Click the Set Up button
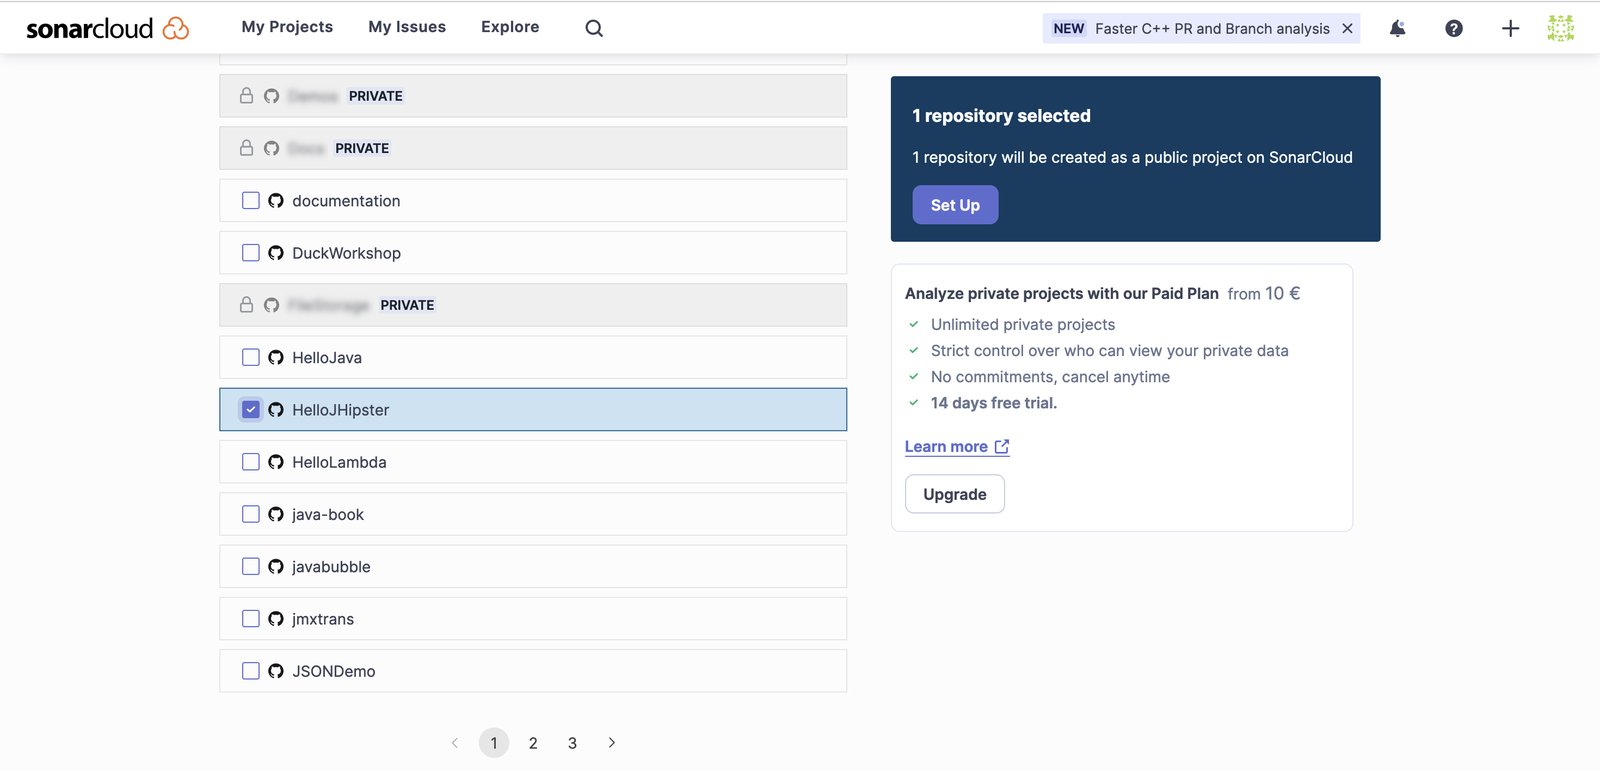1600x771 pixels. pos(955,205)
